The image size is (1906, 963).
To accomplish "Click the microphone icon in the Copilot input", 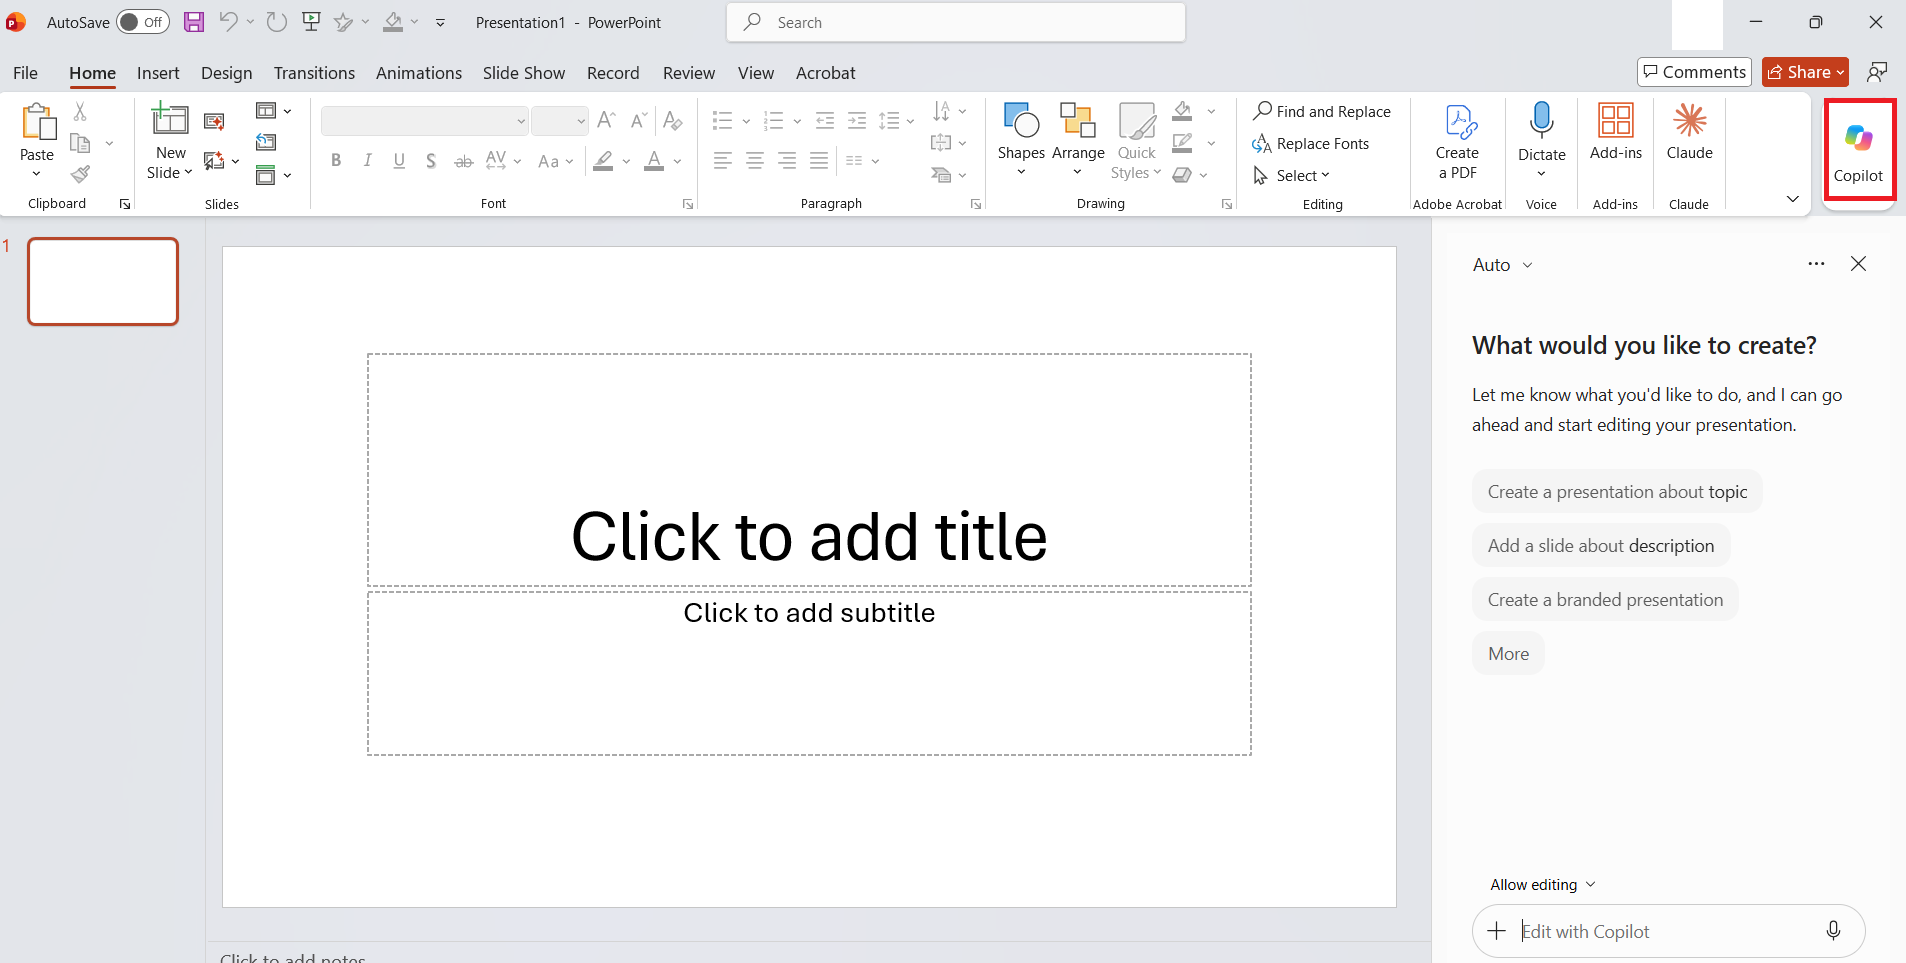I will coord(1833,931).
